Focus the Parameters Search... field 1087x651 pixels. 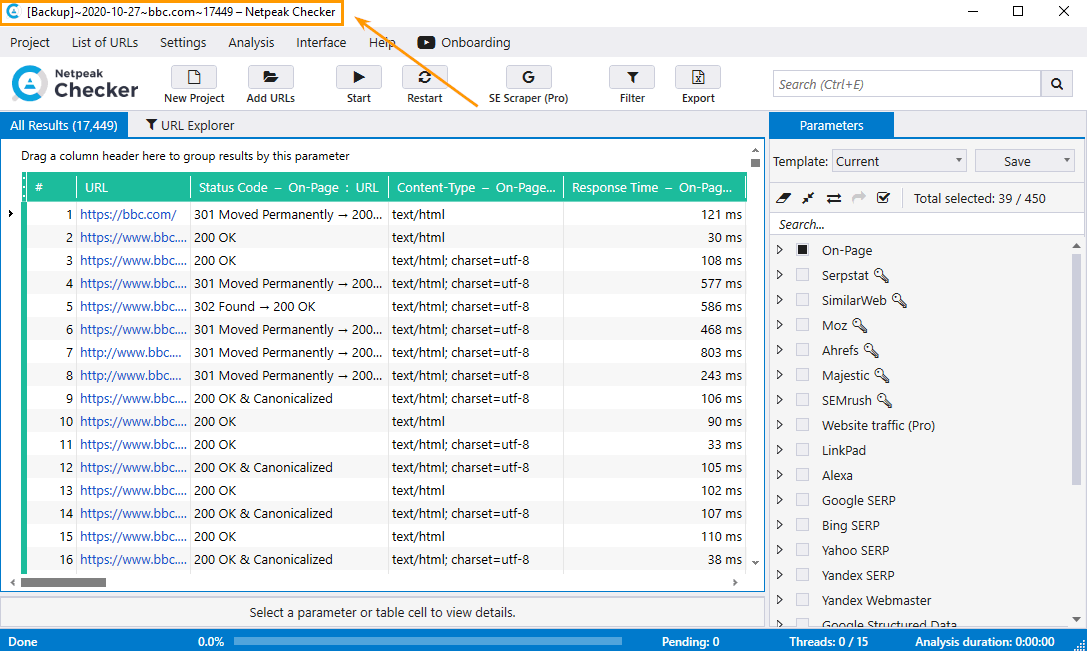(927, 224)
